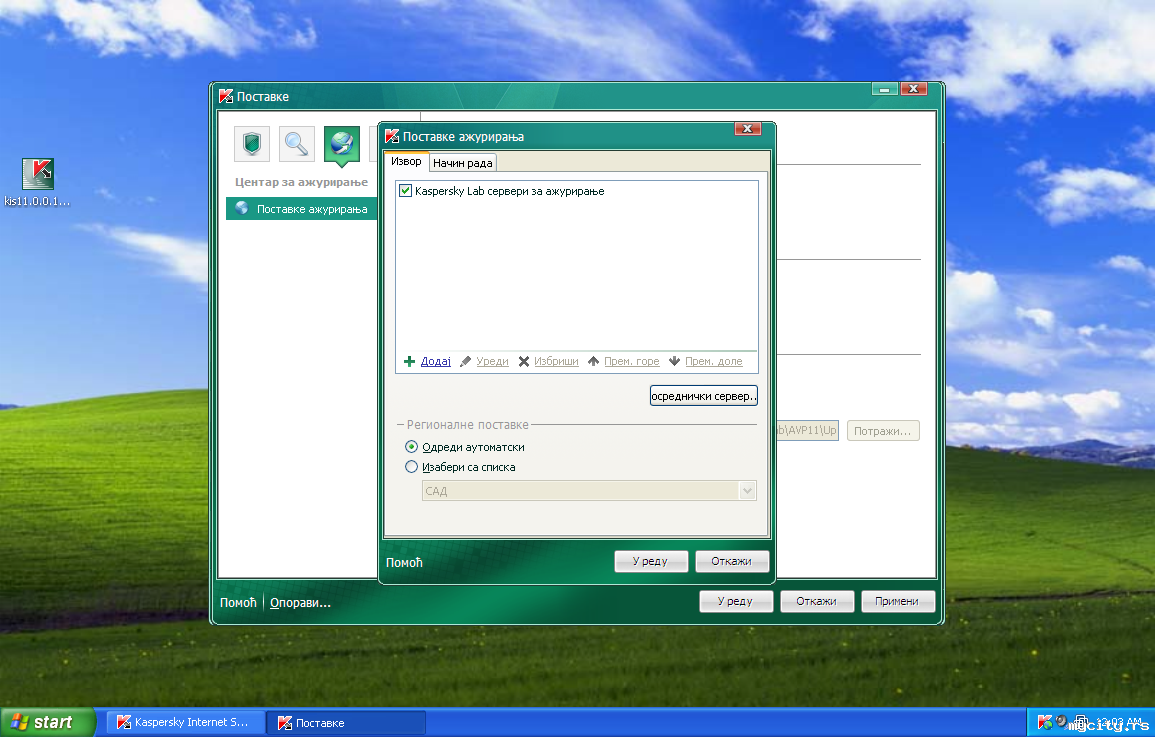Click the X Избриши icon

524,362
